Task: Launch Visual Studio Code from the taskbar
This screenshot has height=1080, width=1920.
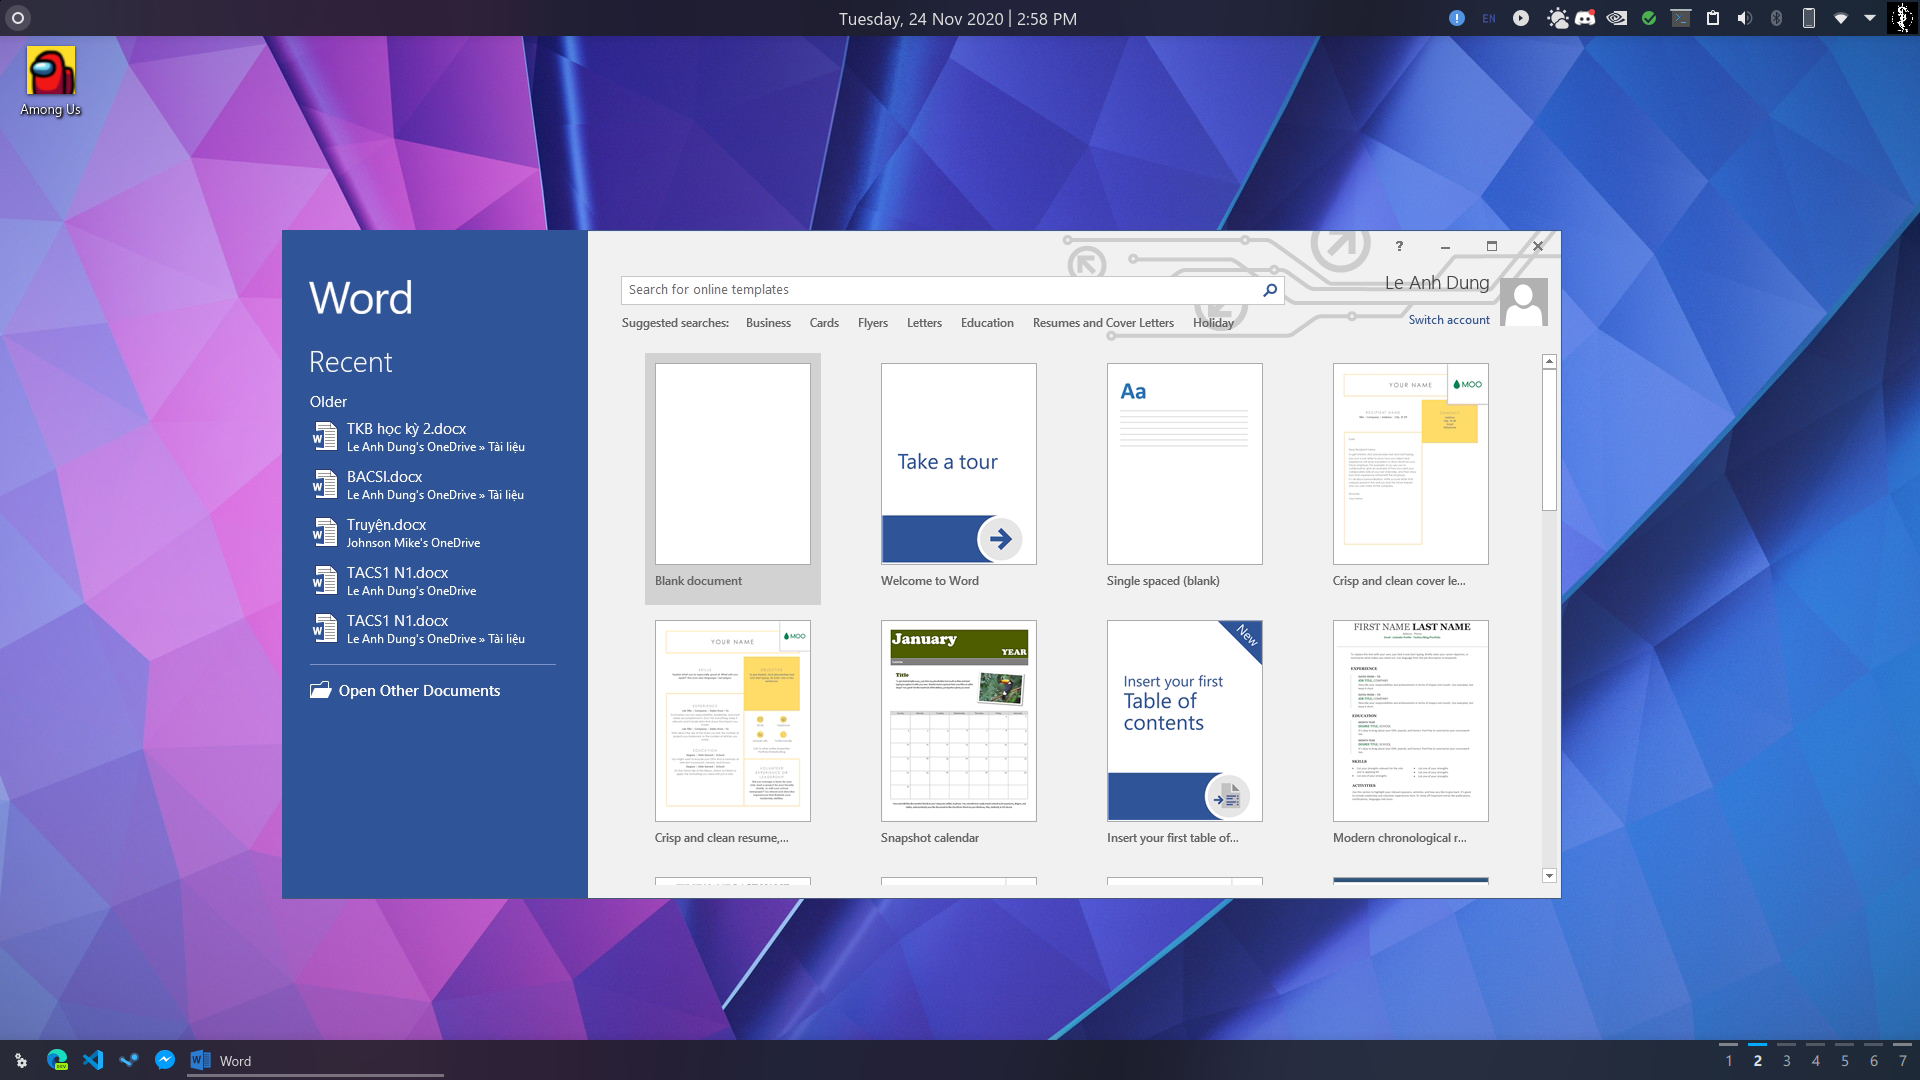Action: 93,1060
